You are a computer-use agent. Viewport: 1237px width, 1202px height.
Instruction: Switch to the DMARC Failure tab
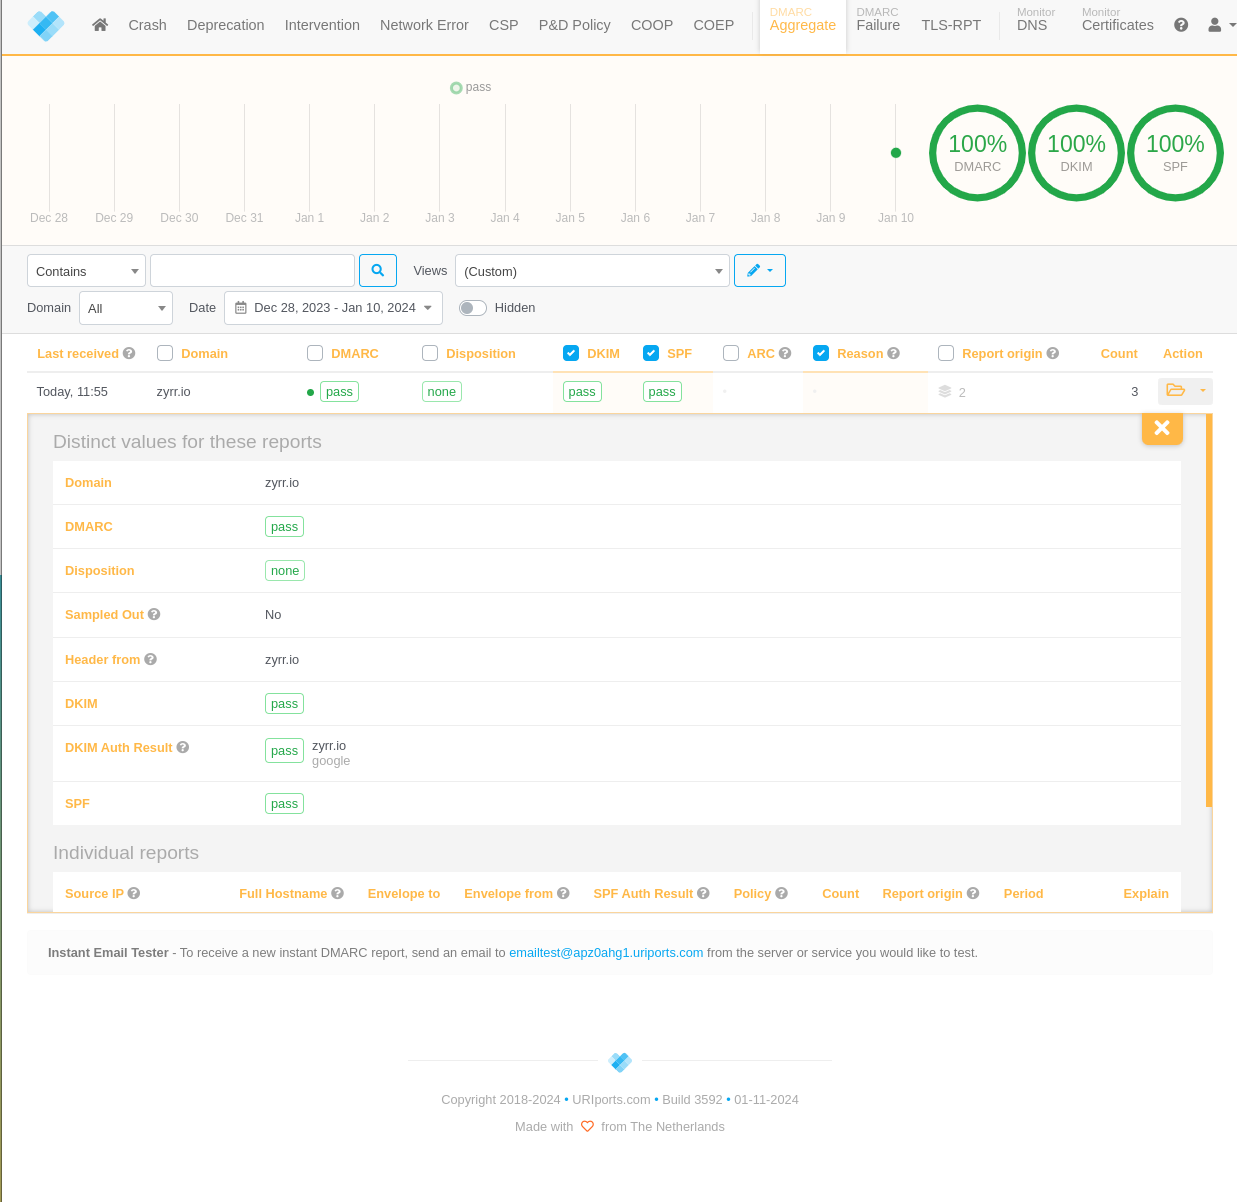coord(877,24)
